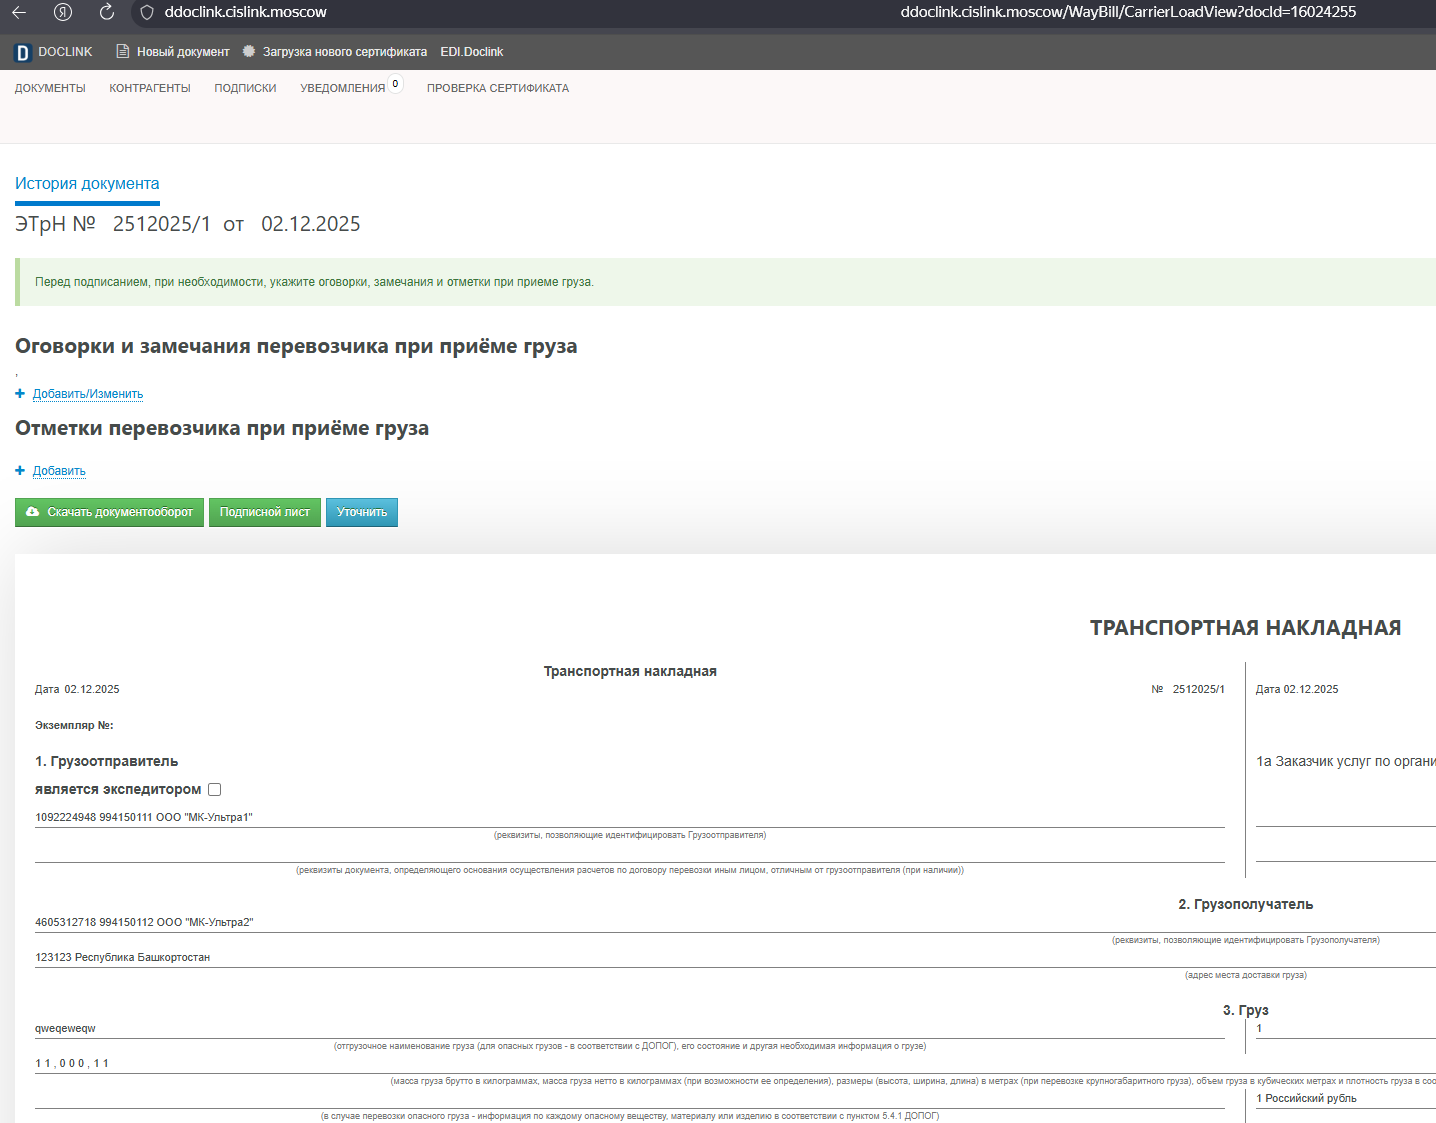Click document number '2512025/1' in heading
This screenshot has width=1436, height=1123.
click(x=162, y=224)
